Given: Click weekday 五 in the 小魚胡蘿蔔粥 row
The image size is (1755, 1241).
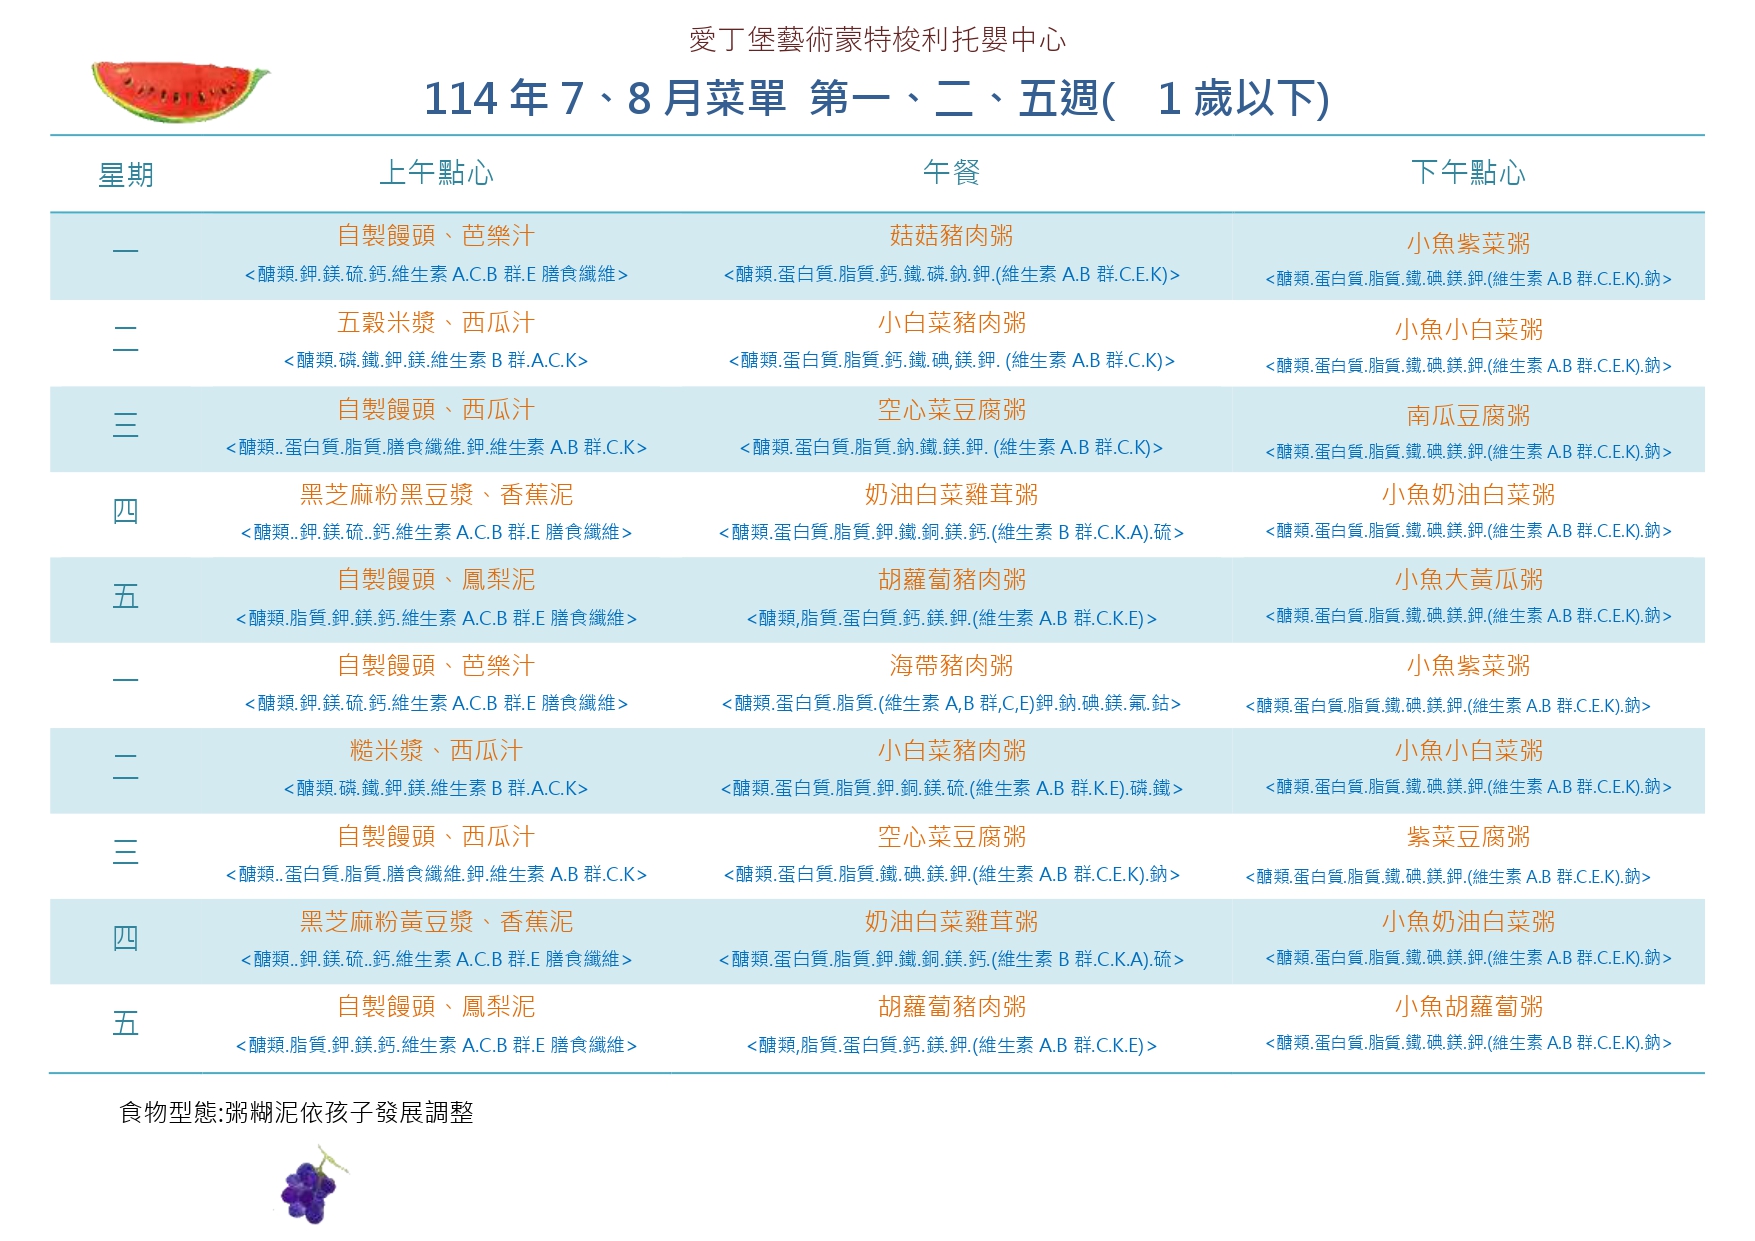Looking at the screenshot, I should pyautogui.click(x=126, y=1024).
